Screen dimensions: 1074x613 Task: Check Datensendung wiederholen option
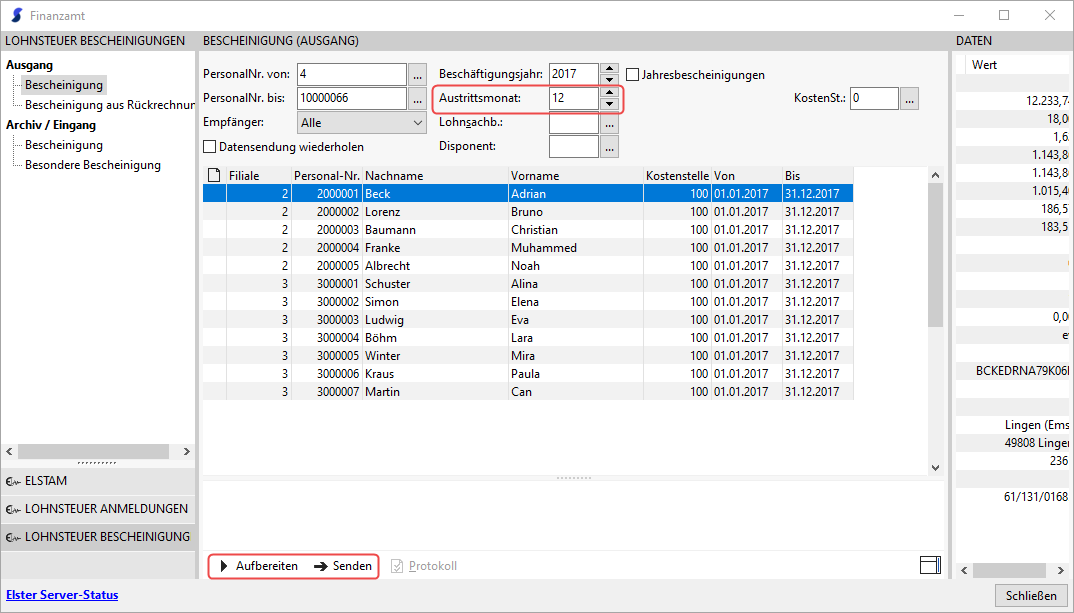(210, 147)
